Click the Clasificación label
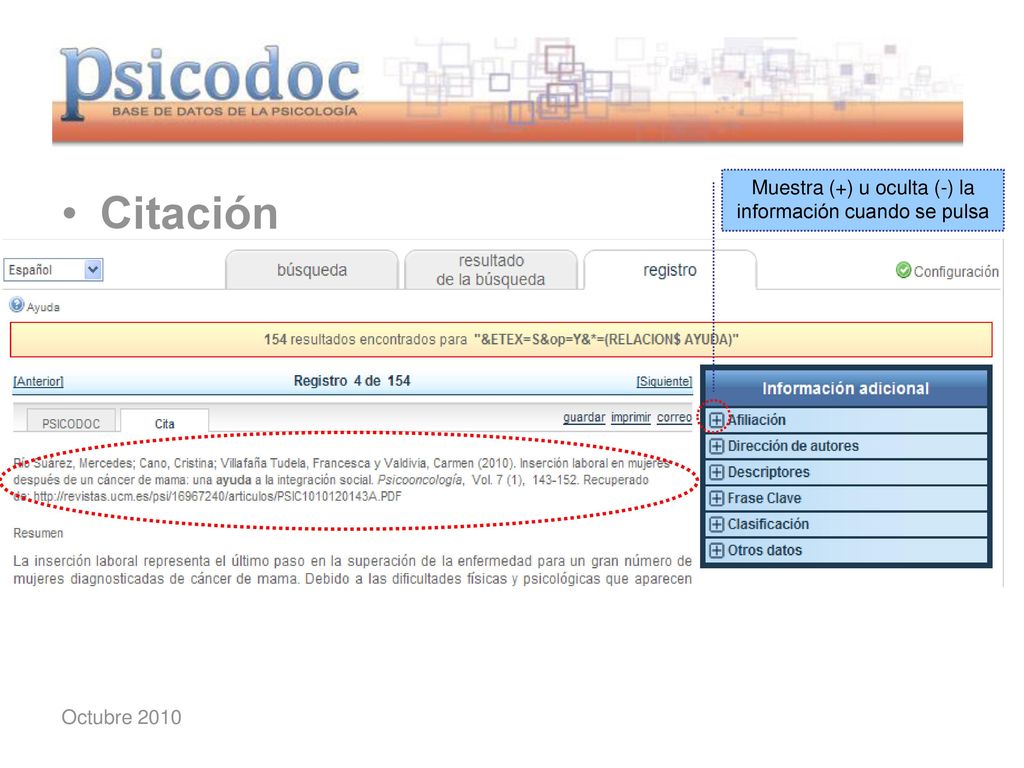 pos(769,524)
